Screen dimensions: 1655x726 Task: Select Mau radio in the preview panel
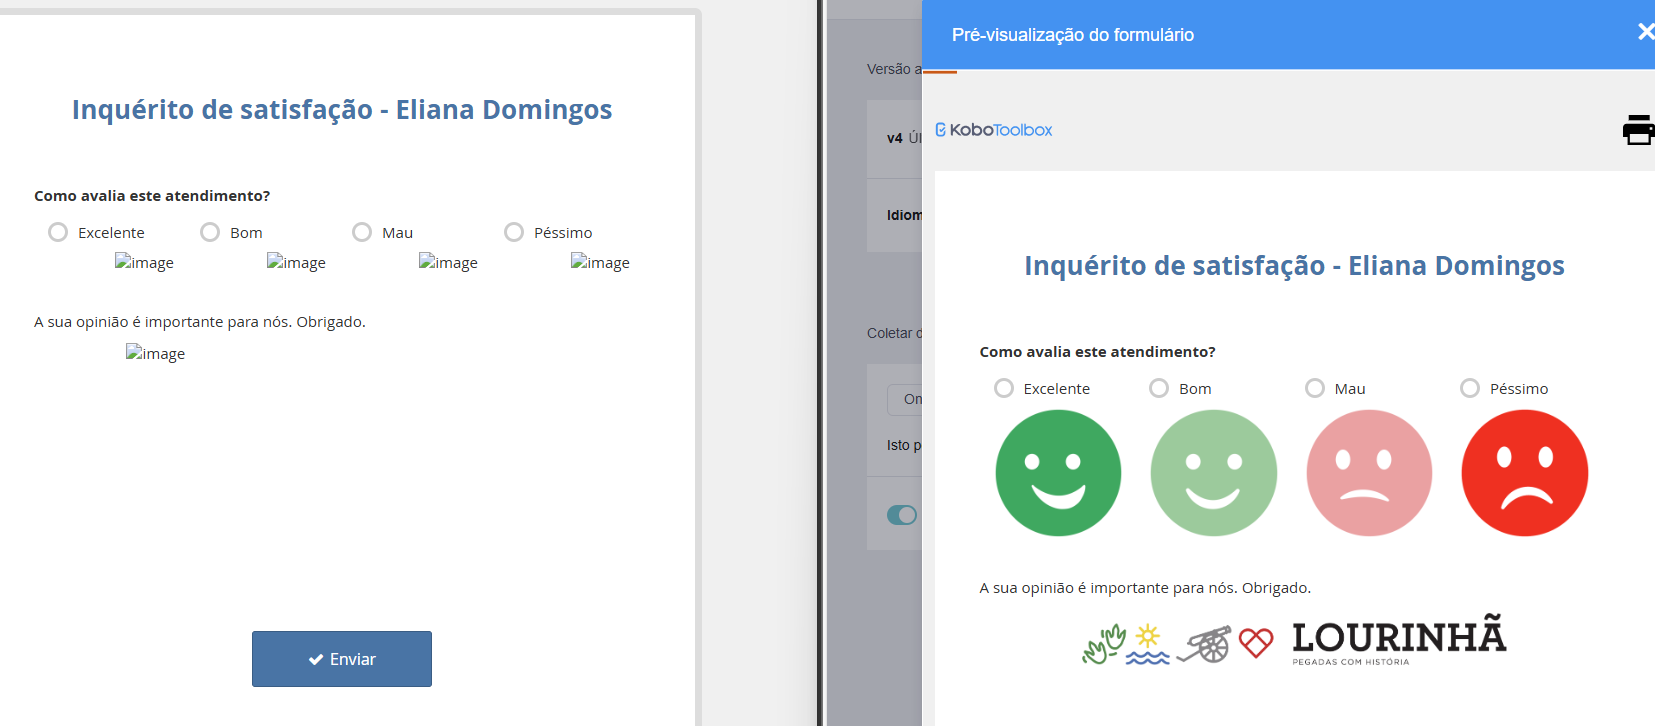(1315, 388)
